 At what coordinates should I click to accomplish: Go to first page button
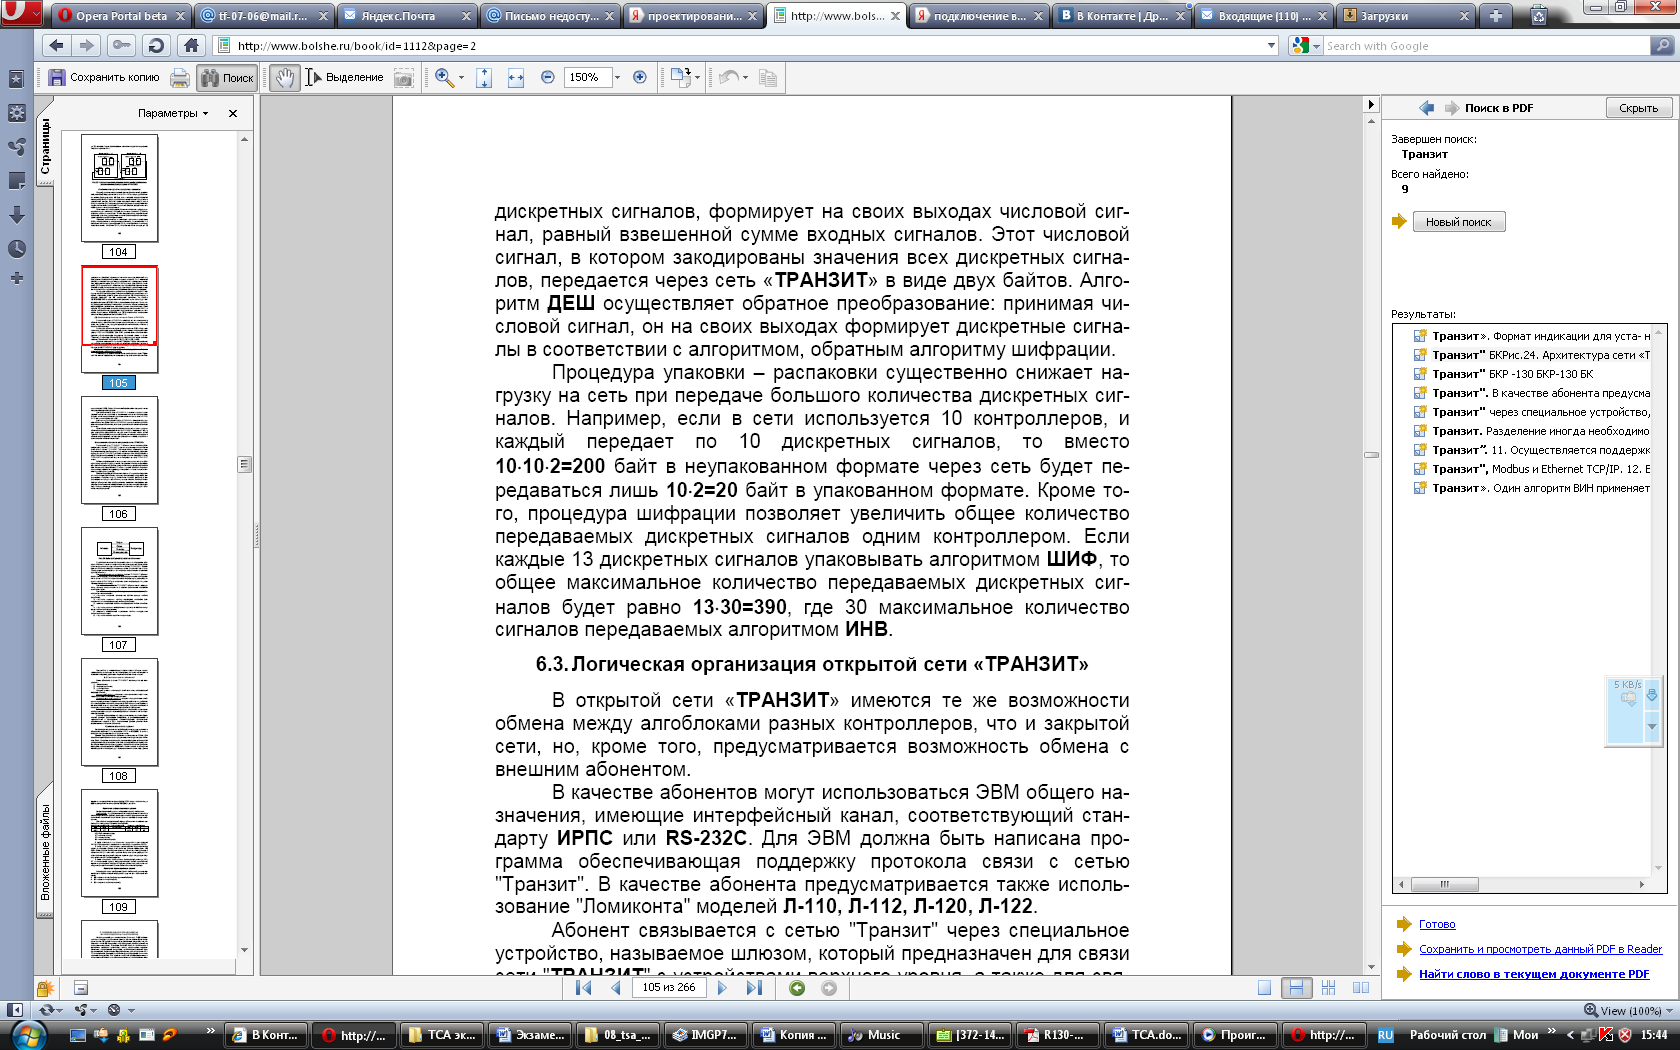(x=584, y=988)
